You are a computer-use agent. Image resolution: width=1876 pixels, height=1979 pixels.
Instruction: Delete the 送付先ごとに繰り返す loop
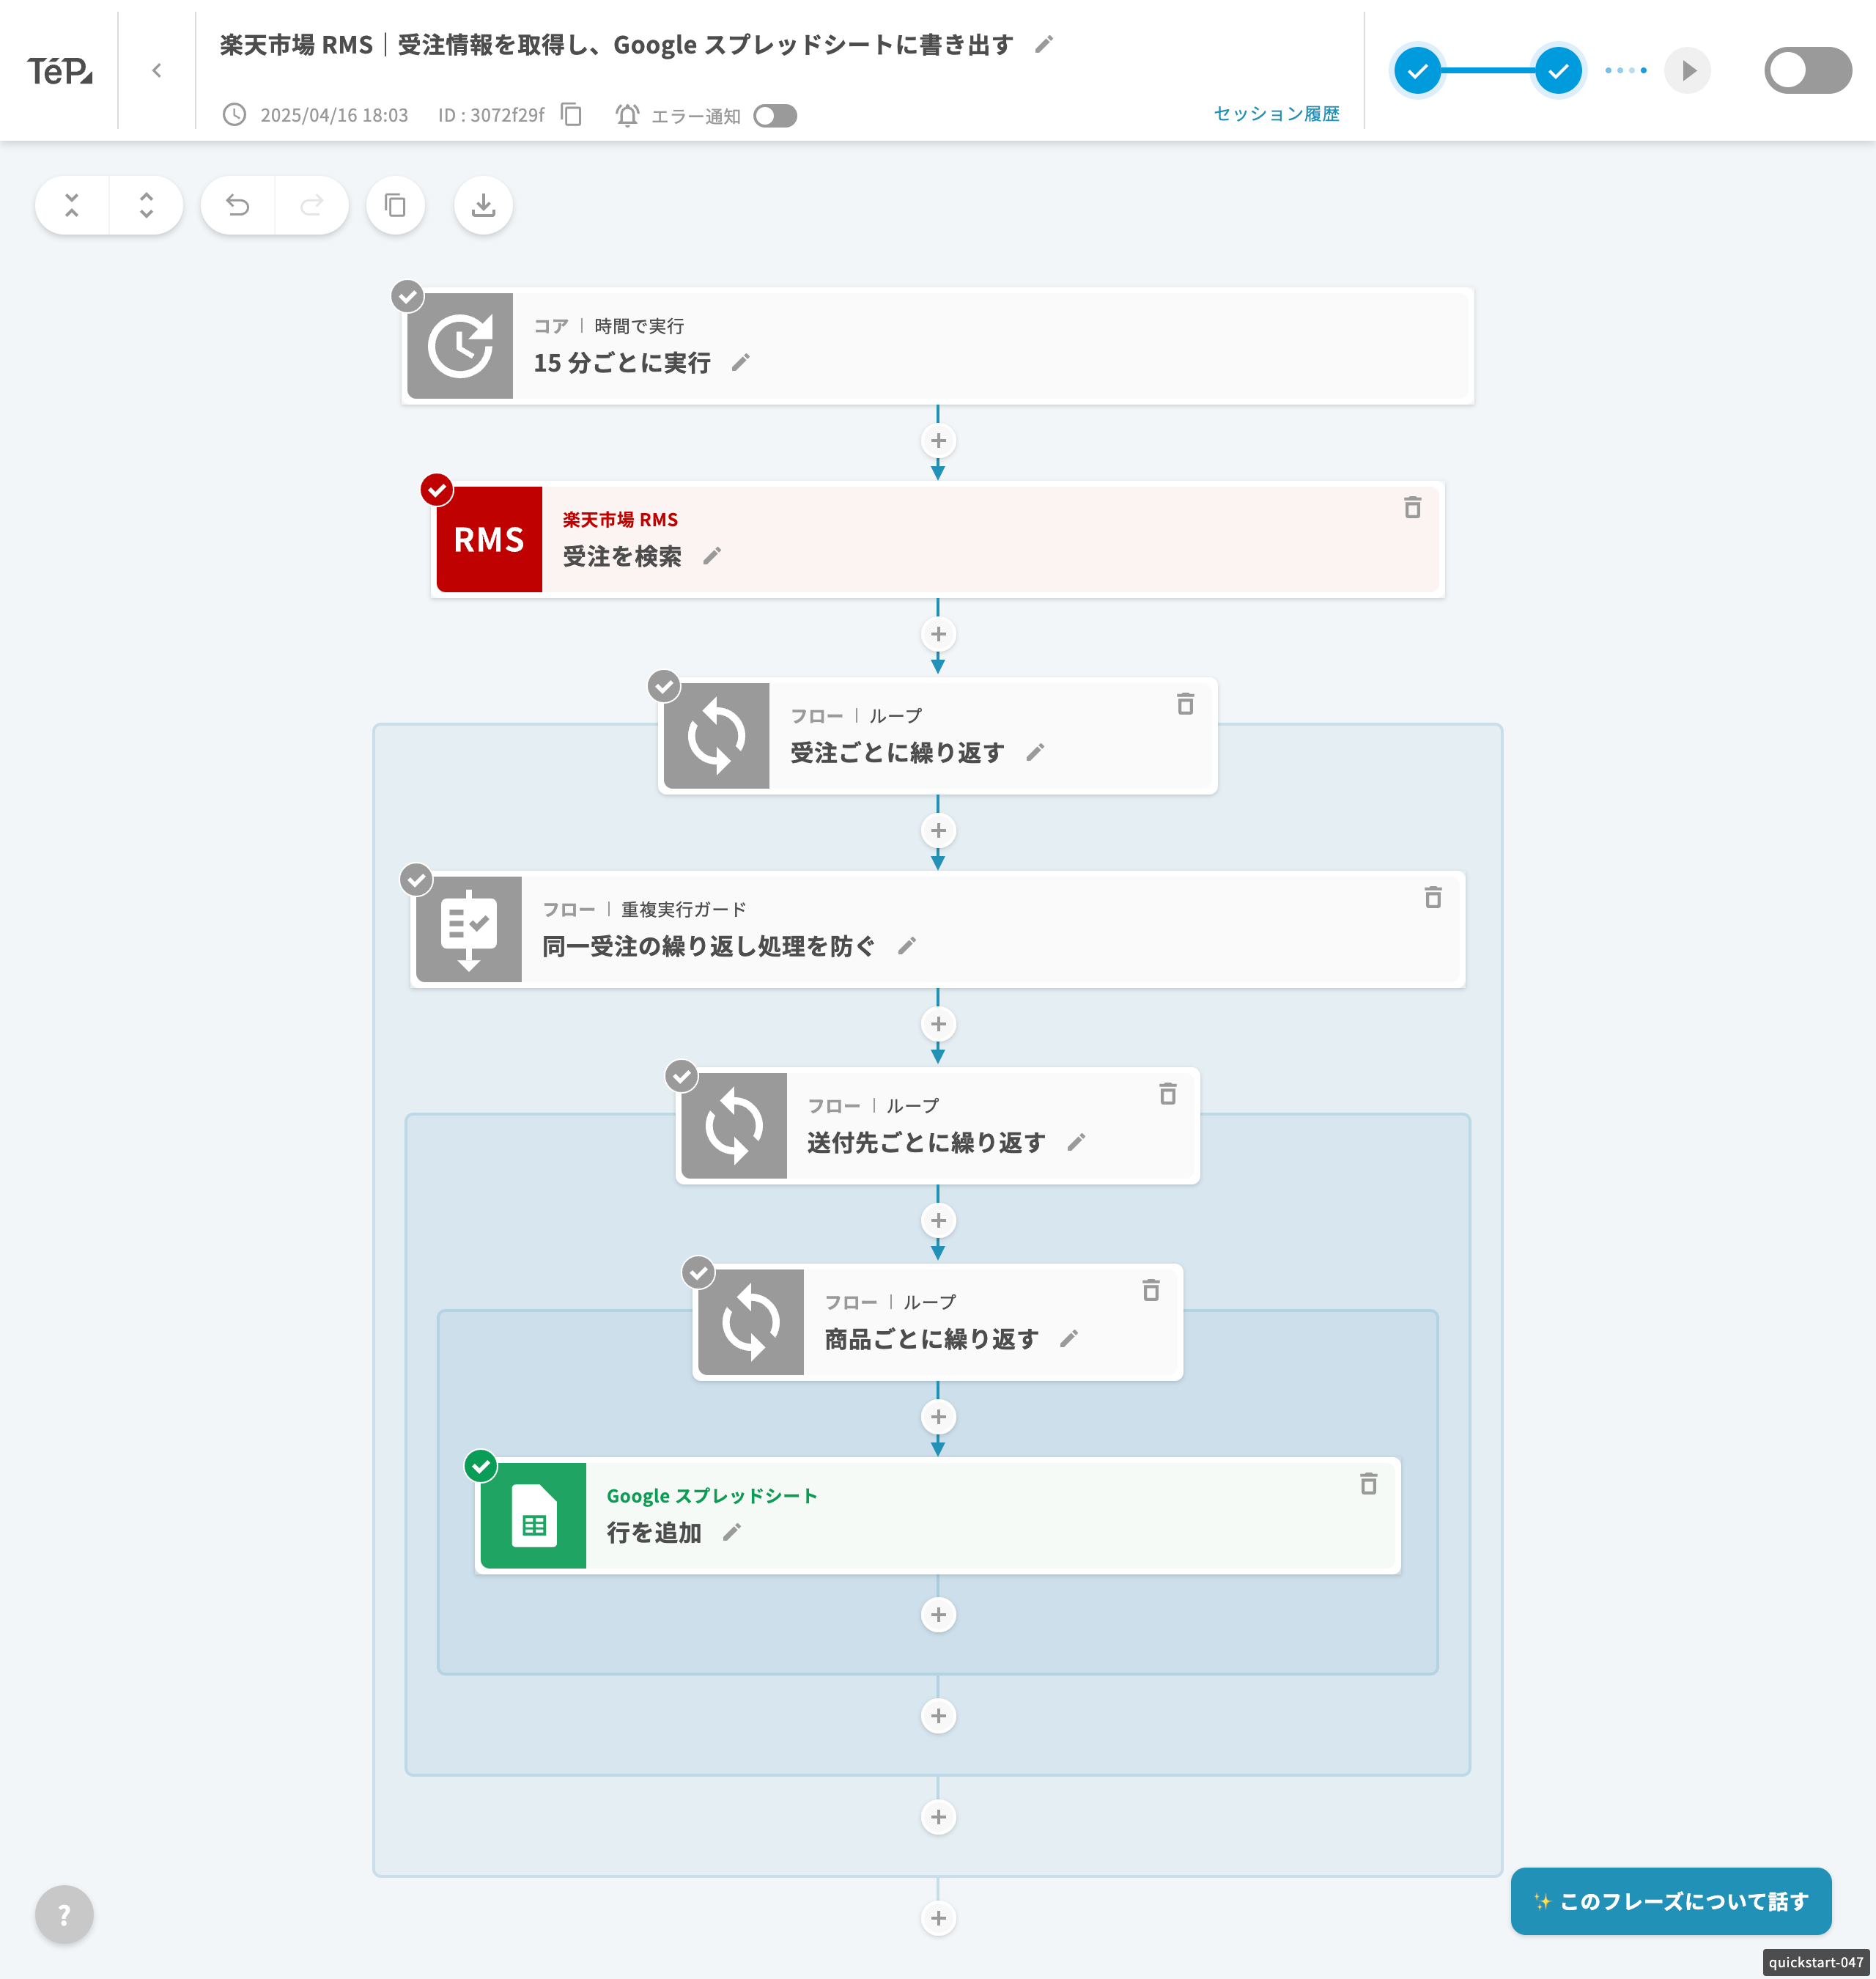click(x=1168, y=1093)
